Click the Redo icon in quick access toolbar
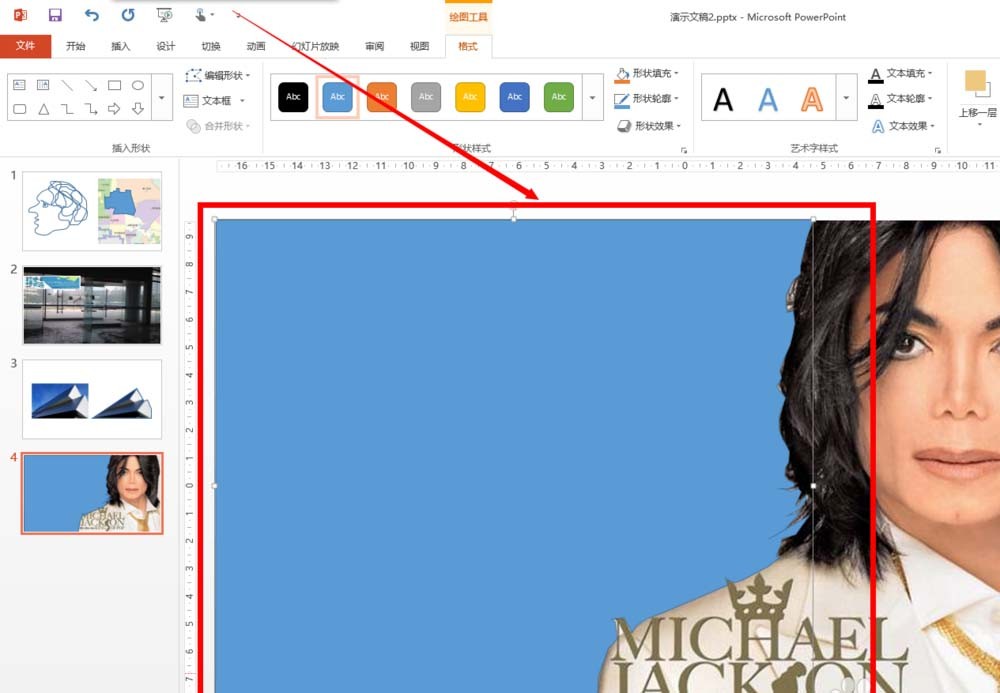The width and height of the screenshot is (1000, 693). point(128,15)
